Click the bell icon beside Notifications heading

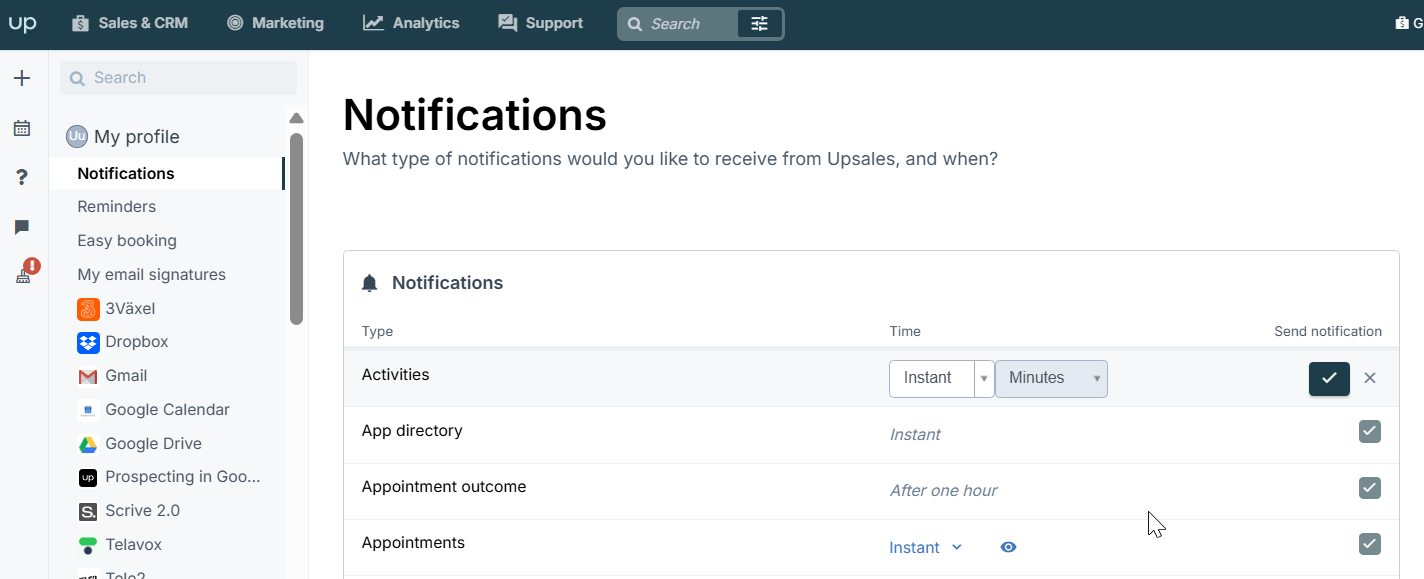[370, 284]
